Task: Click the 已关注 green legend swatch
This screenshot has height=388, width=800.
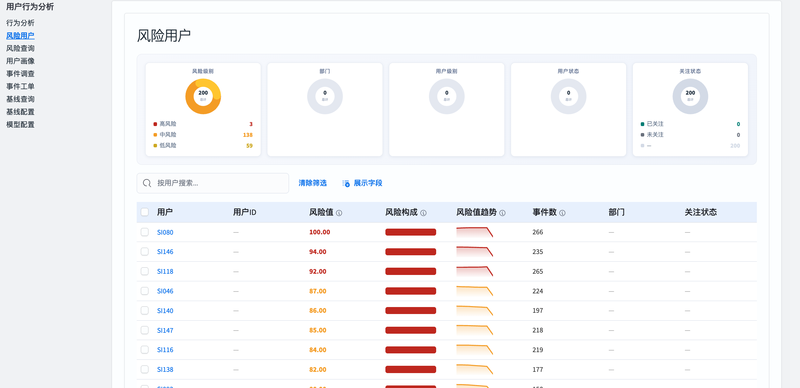Action: coord(642,124)
